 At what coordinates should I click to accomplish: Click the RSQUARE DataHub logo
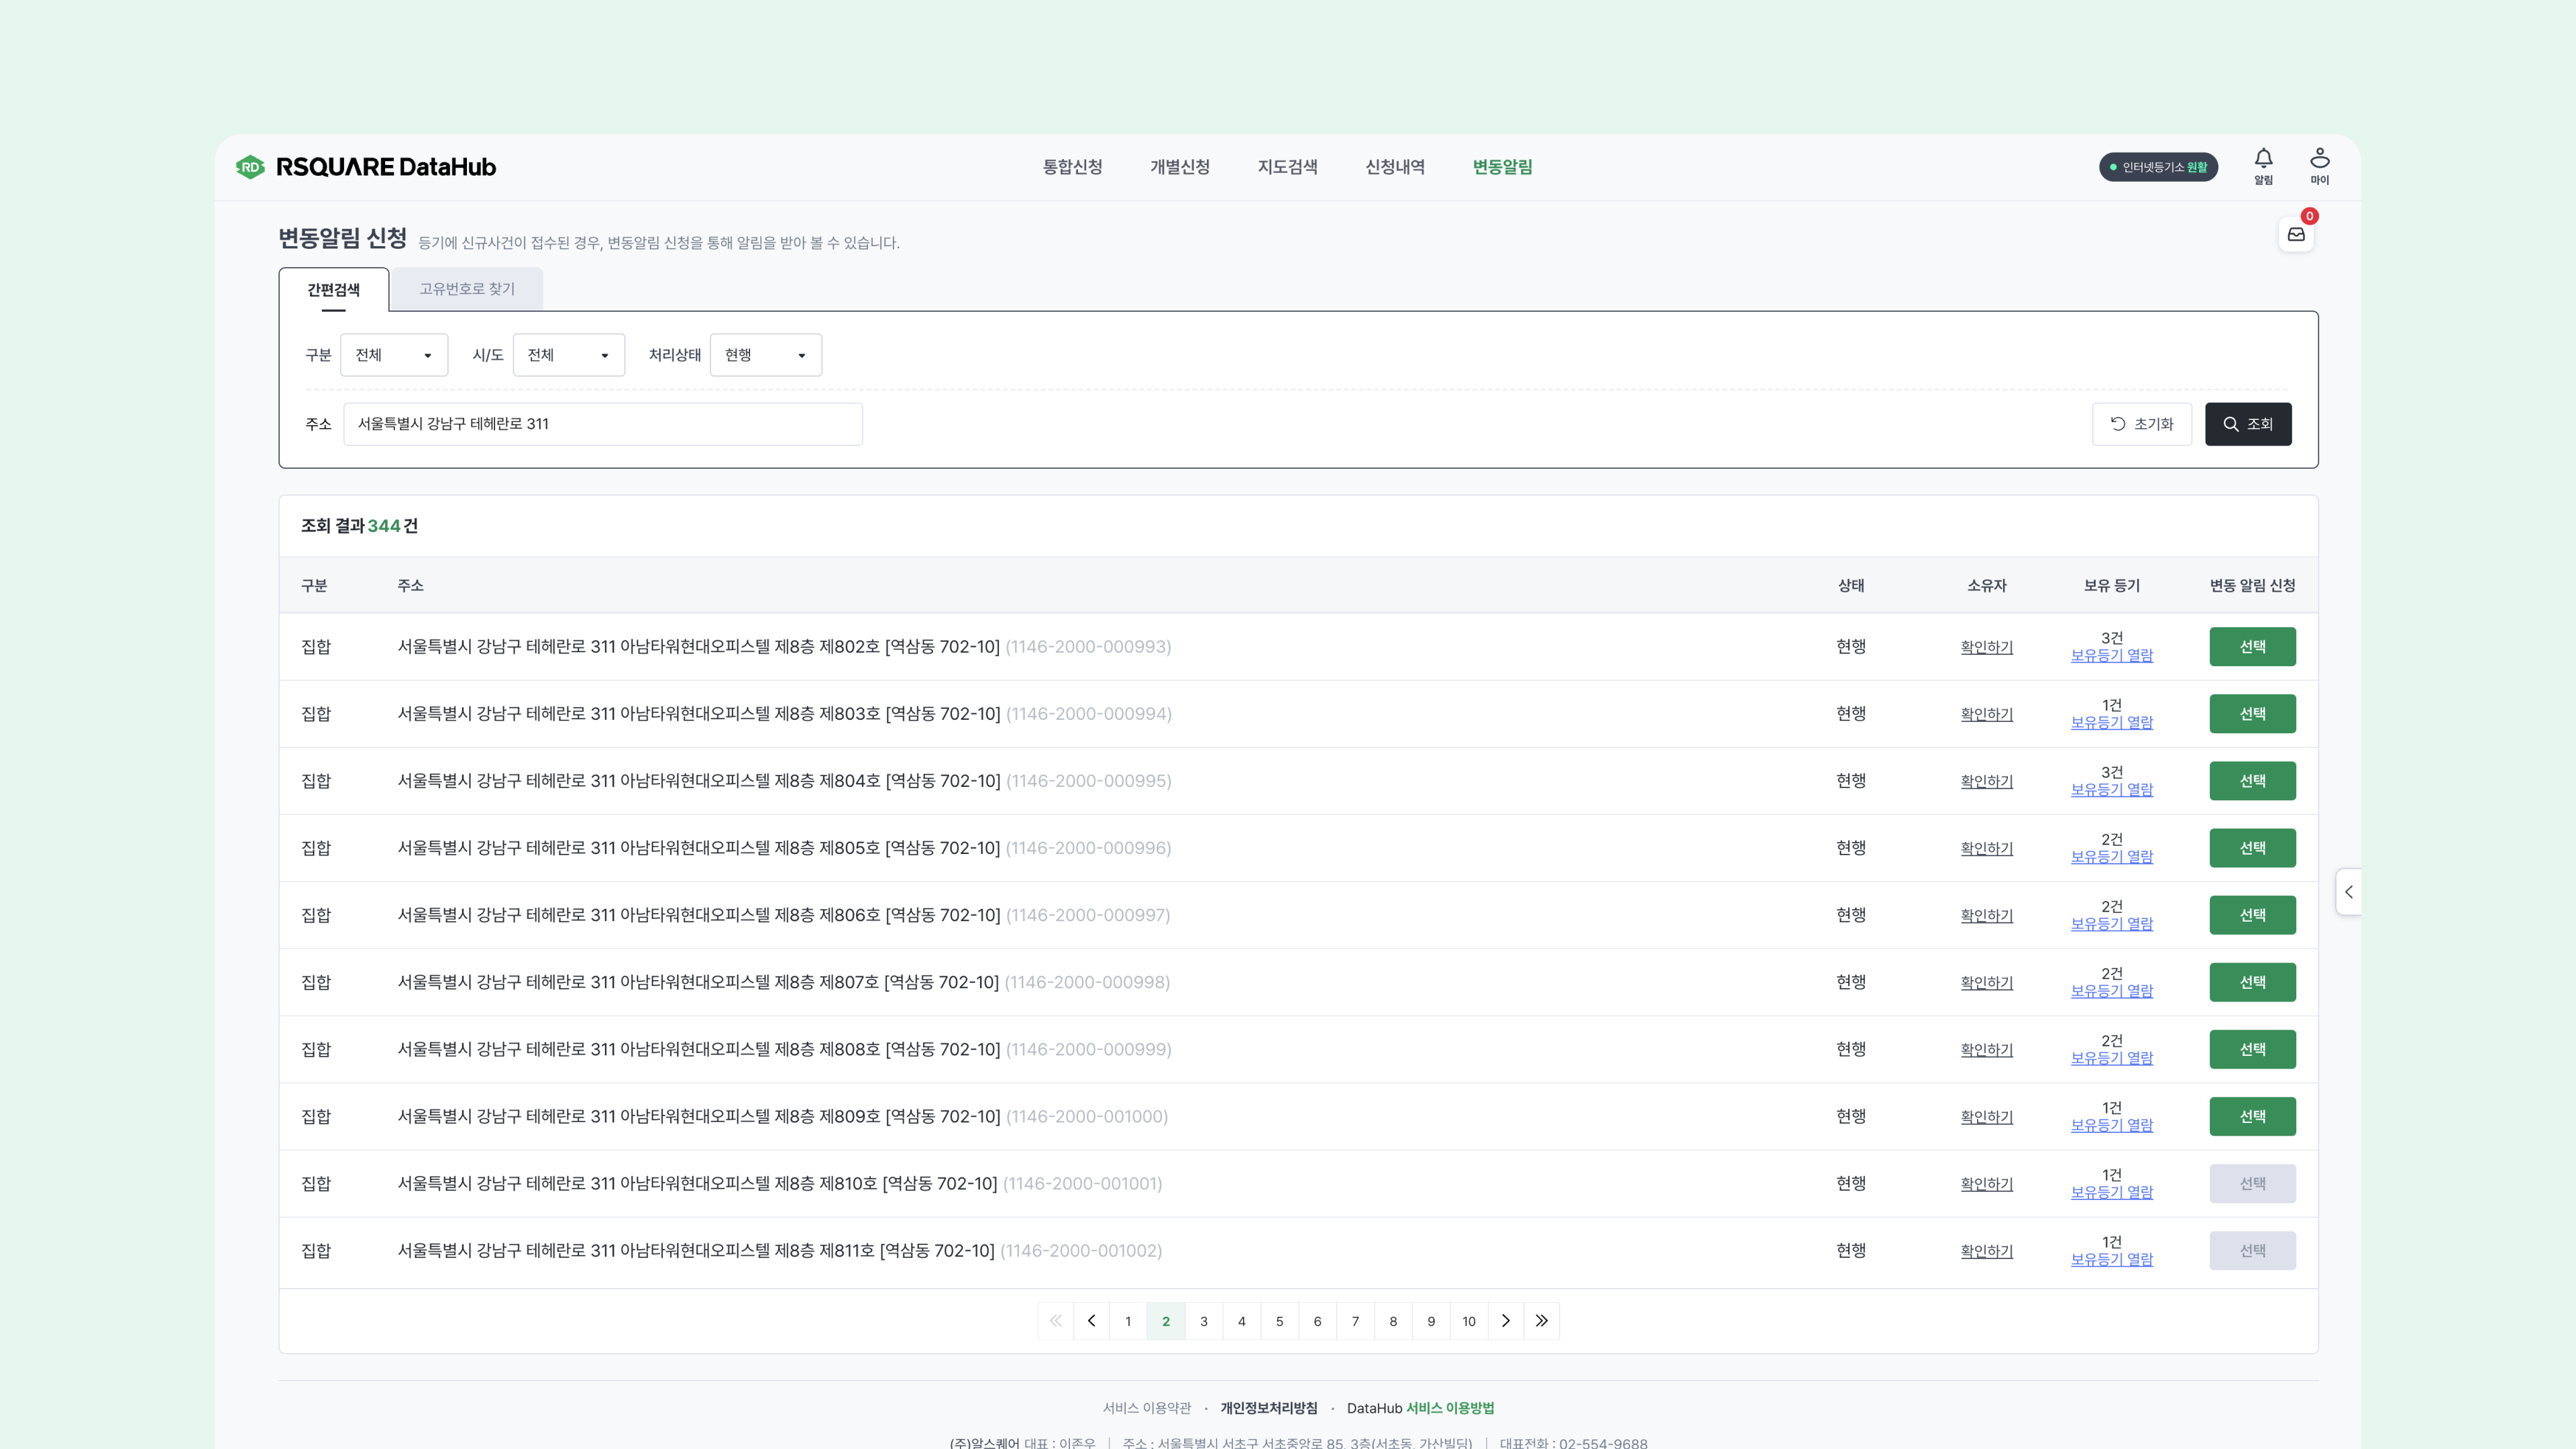366,167
